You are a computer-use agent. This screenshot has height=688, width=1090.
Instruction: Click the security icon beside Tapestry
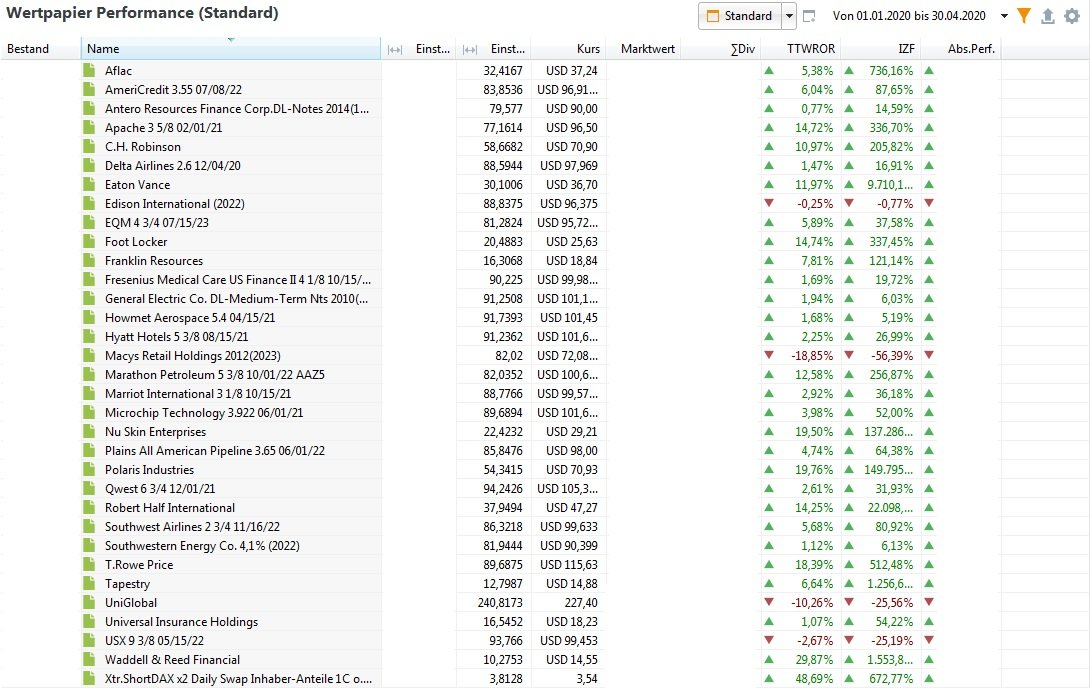tap(89, 583)
